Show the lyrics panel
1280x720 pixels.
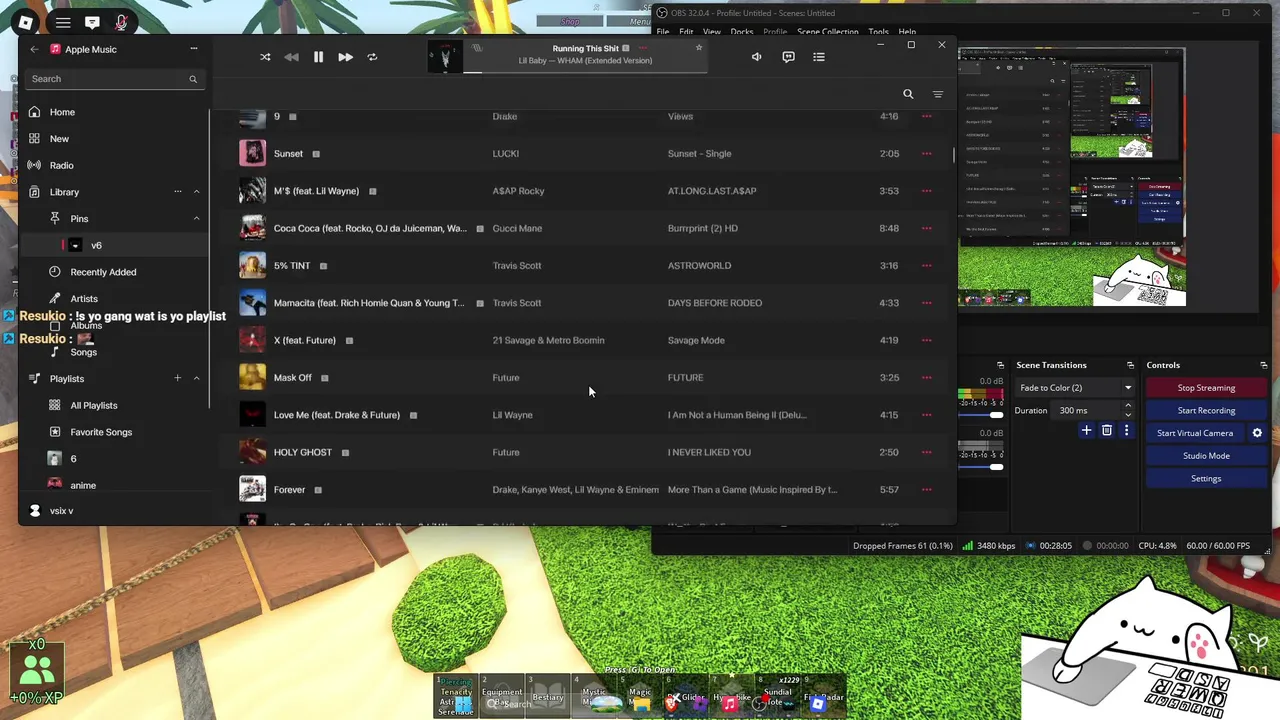point(788,57)
